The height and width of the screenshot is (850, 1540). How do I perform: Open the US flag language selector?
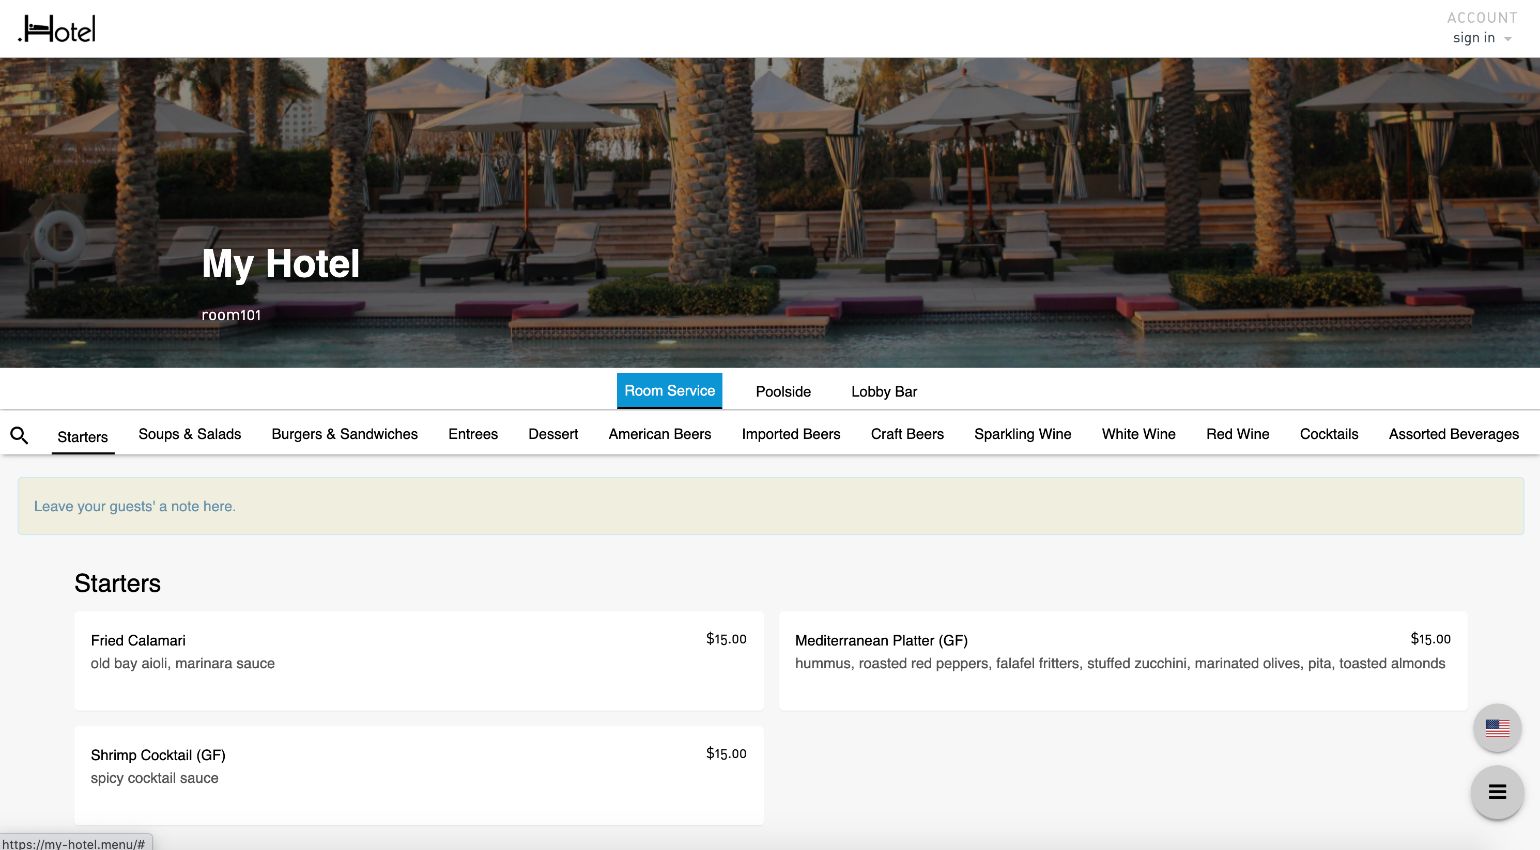1497,728
